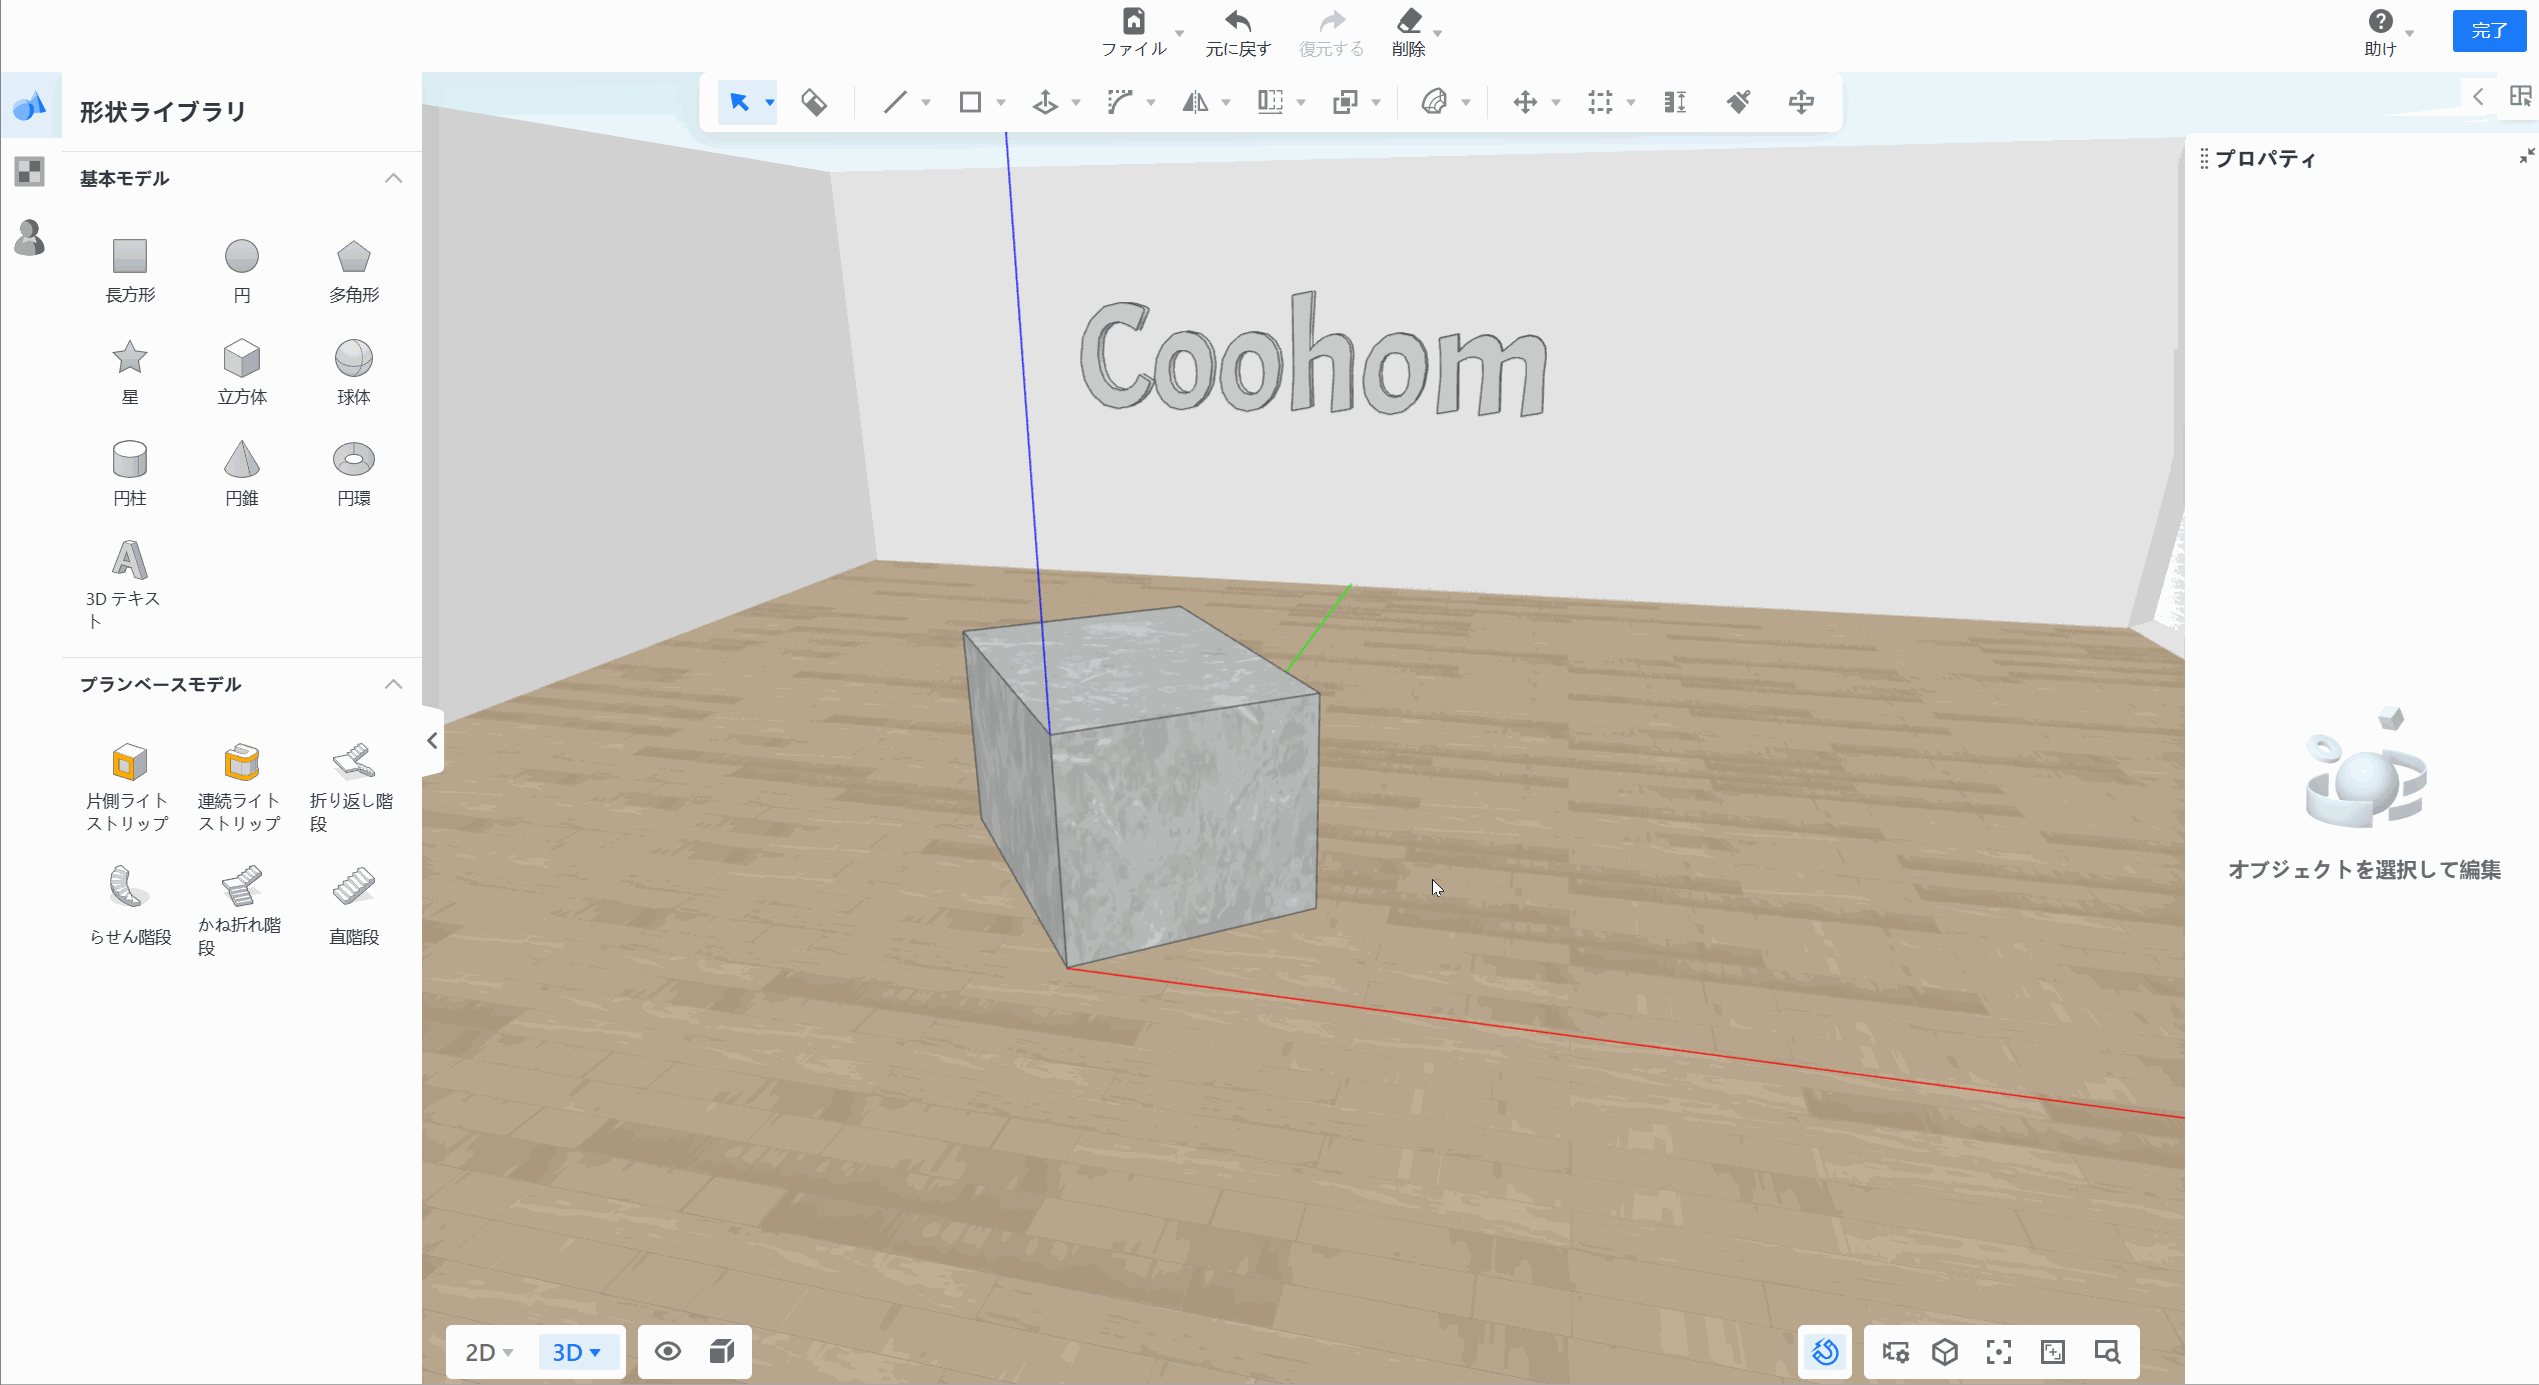This screenshot has height=1385, width=2539.
Task: Select the array/duplicate panel tool
Action: coord(1270,102)
